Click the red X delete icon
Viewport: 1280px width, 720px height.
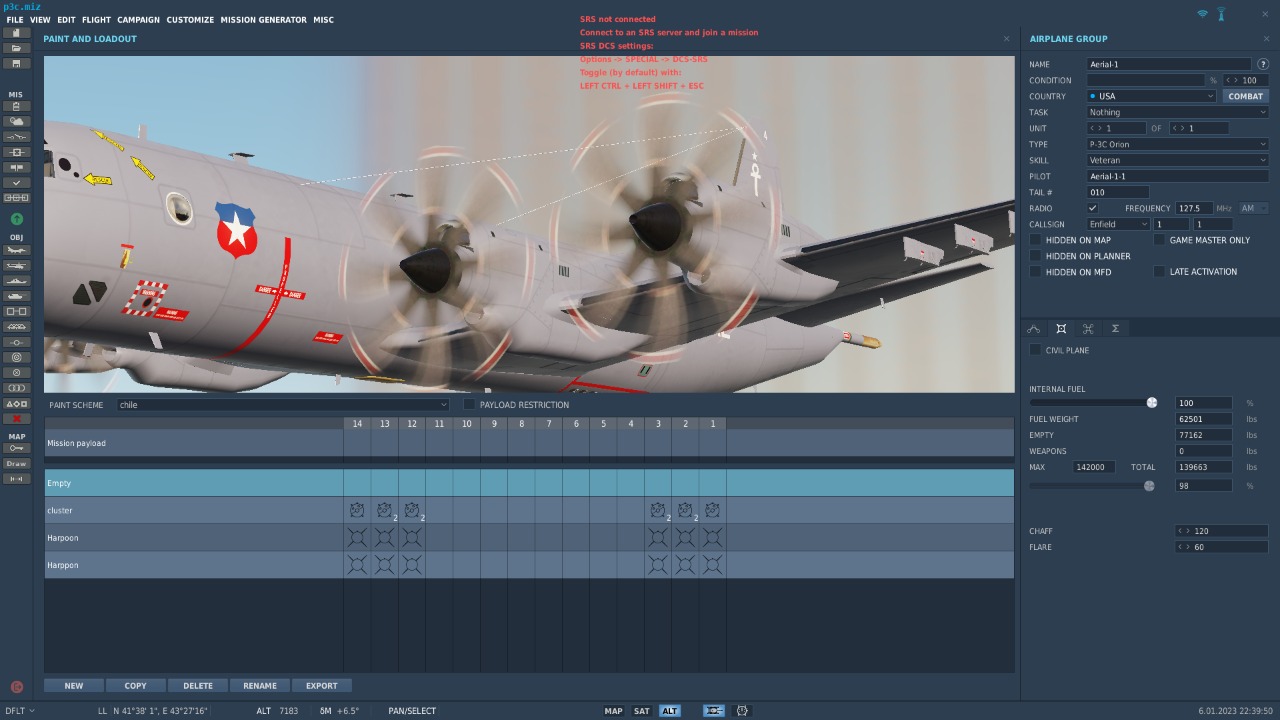(x=17, y=418)
